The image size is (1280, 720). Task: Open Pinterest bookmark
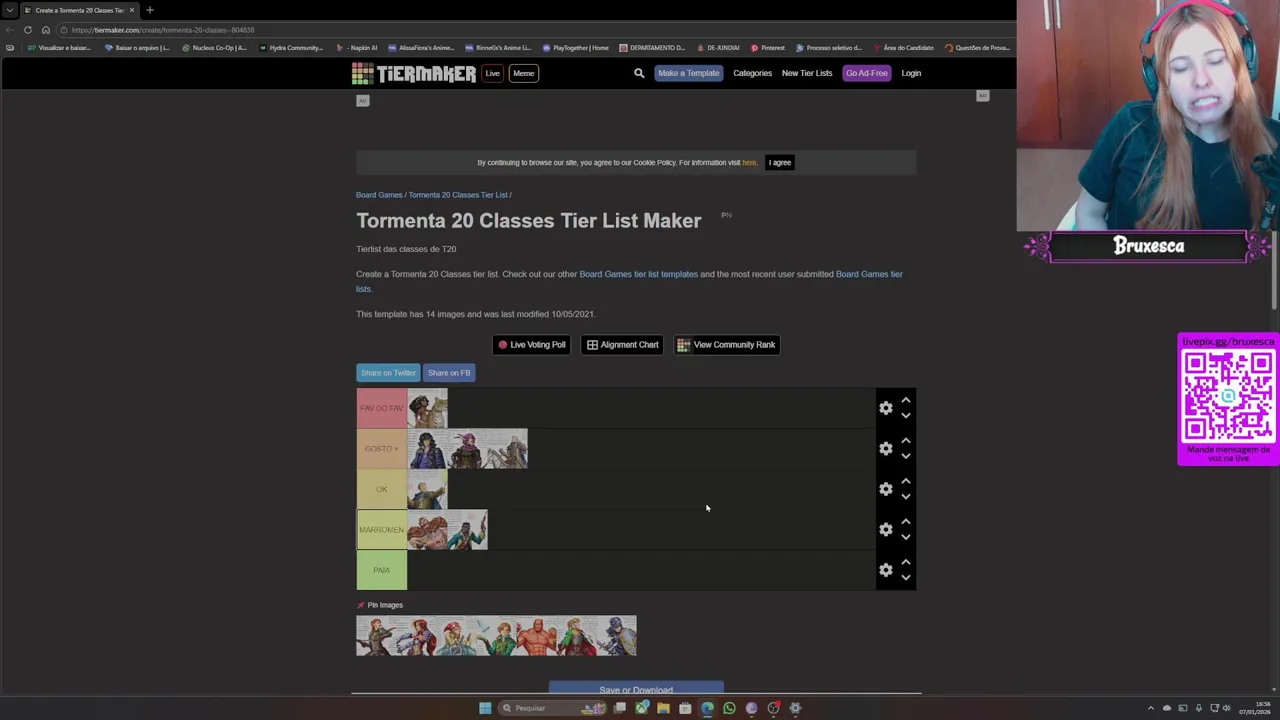768,48
